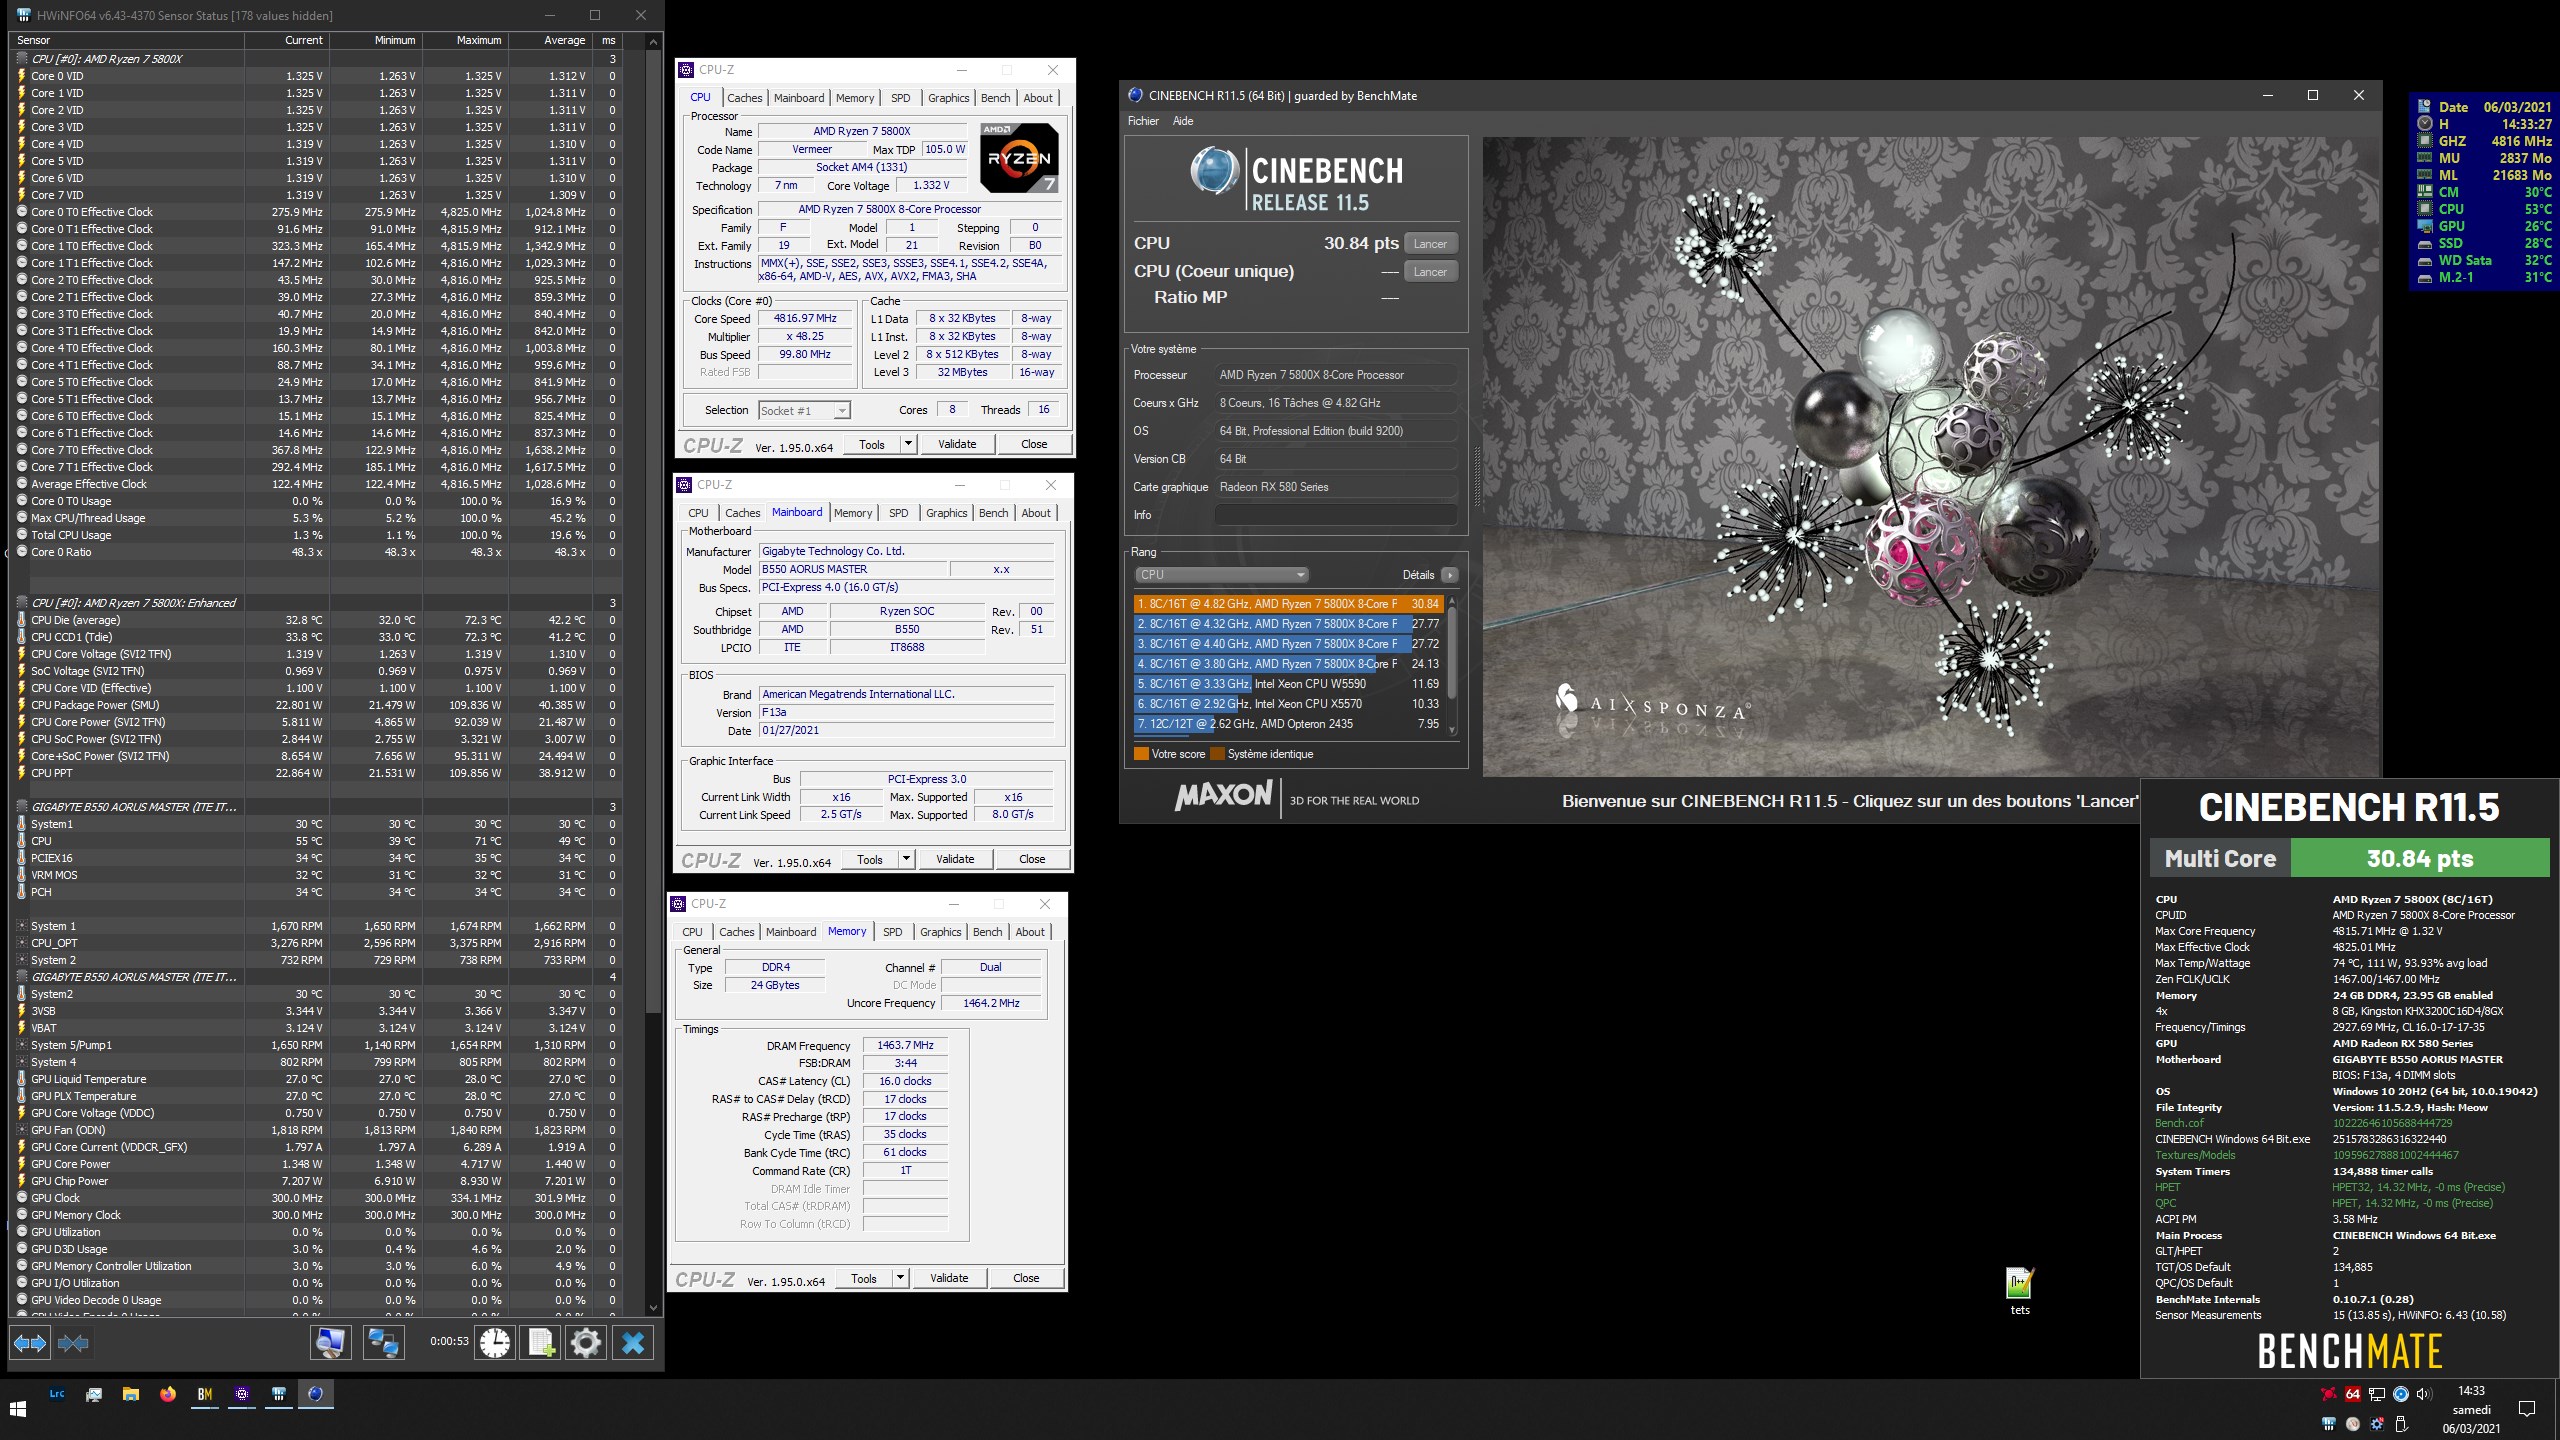The height and width of the screenshot is (1440, 2560).
Task: Click the red molecule tray icon
Action: coord(2329,1394)
